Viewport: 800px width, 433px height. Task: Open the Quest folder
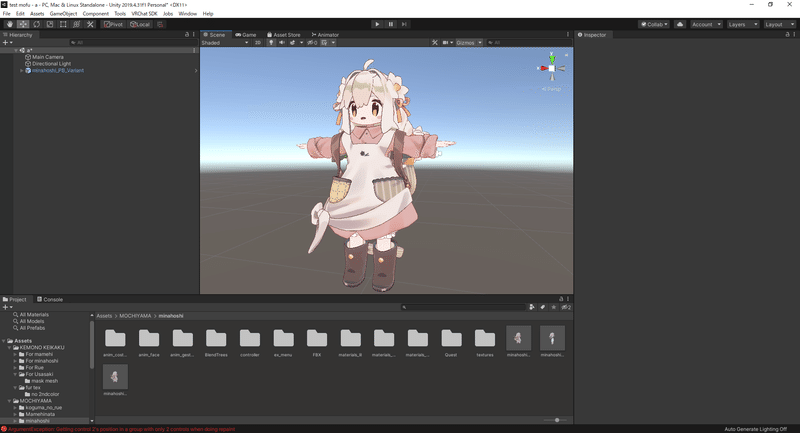[451, 342]
